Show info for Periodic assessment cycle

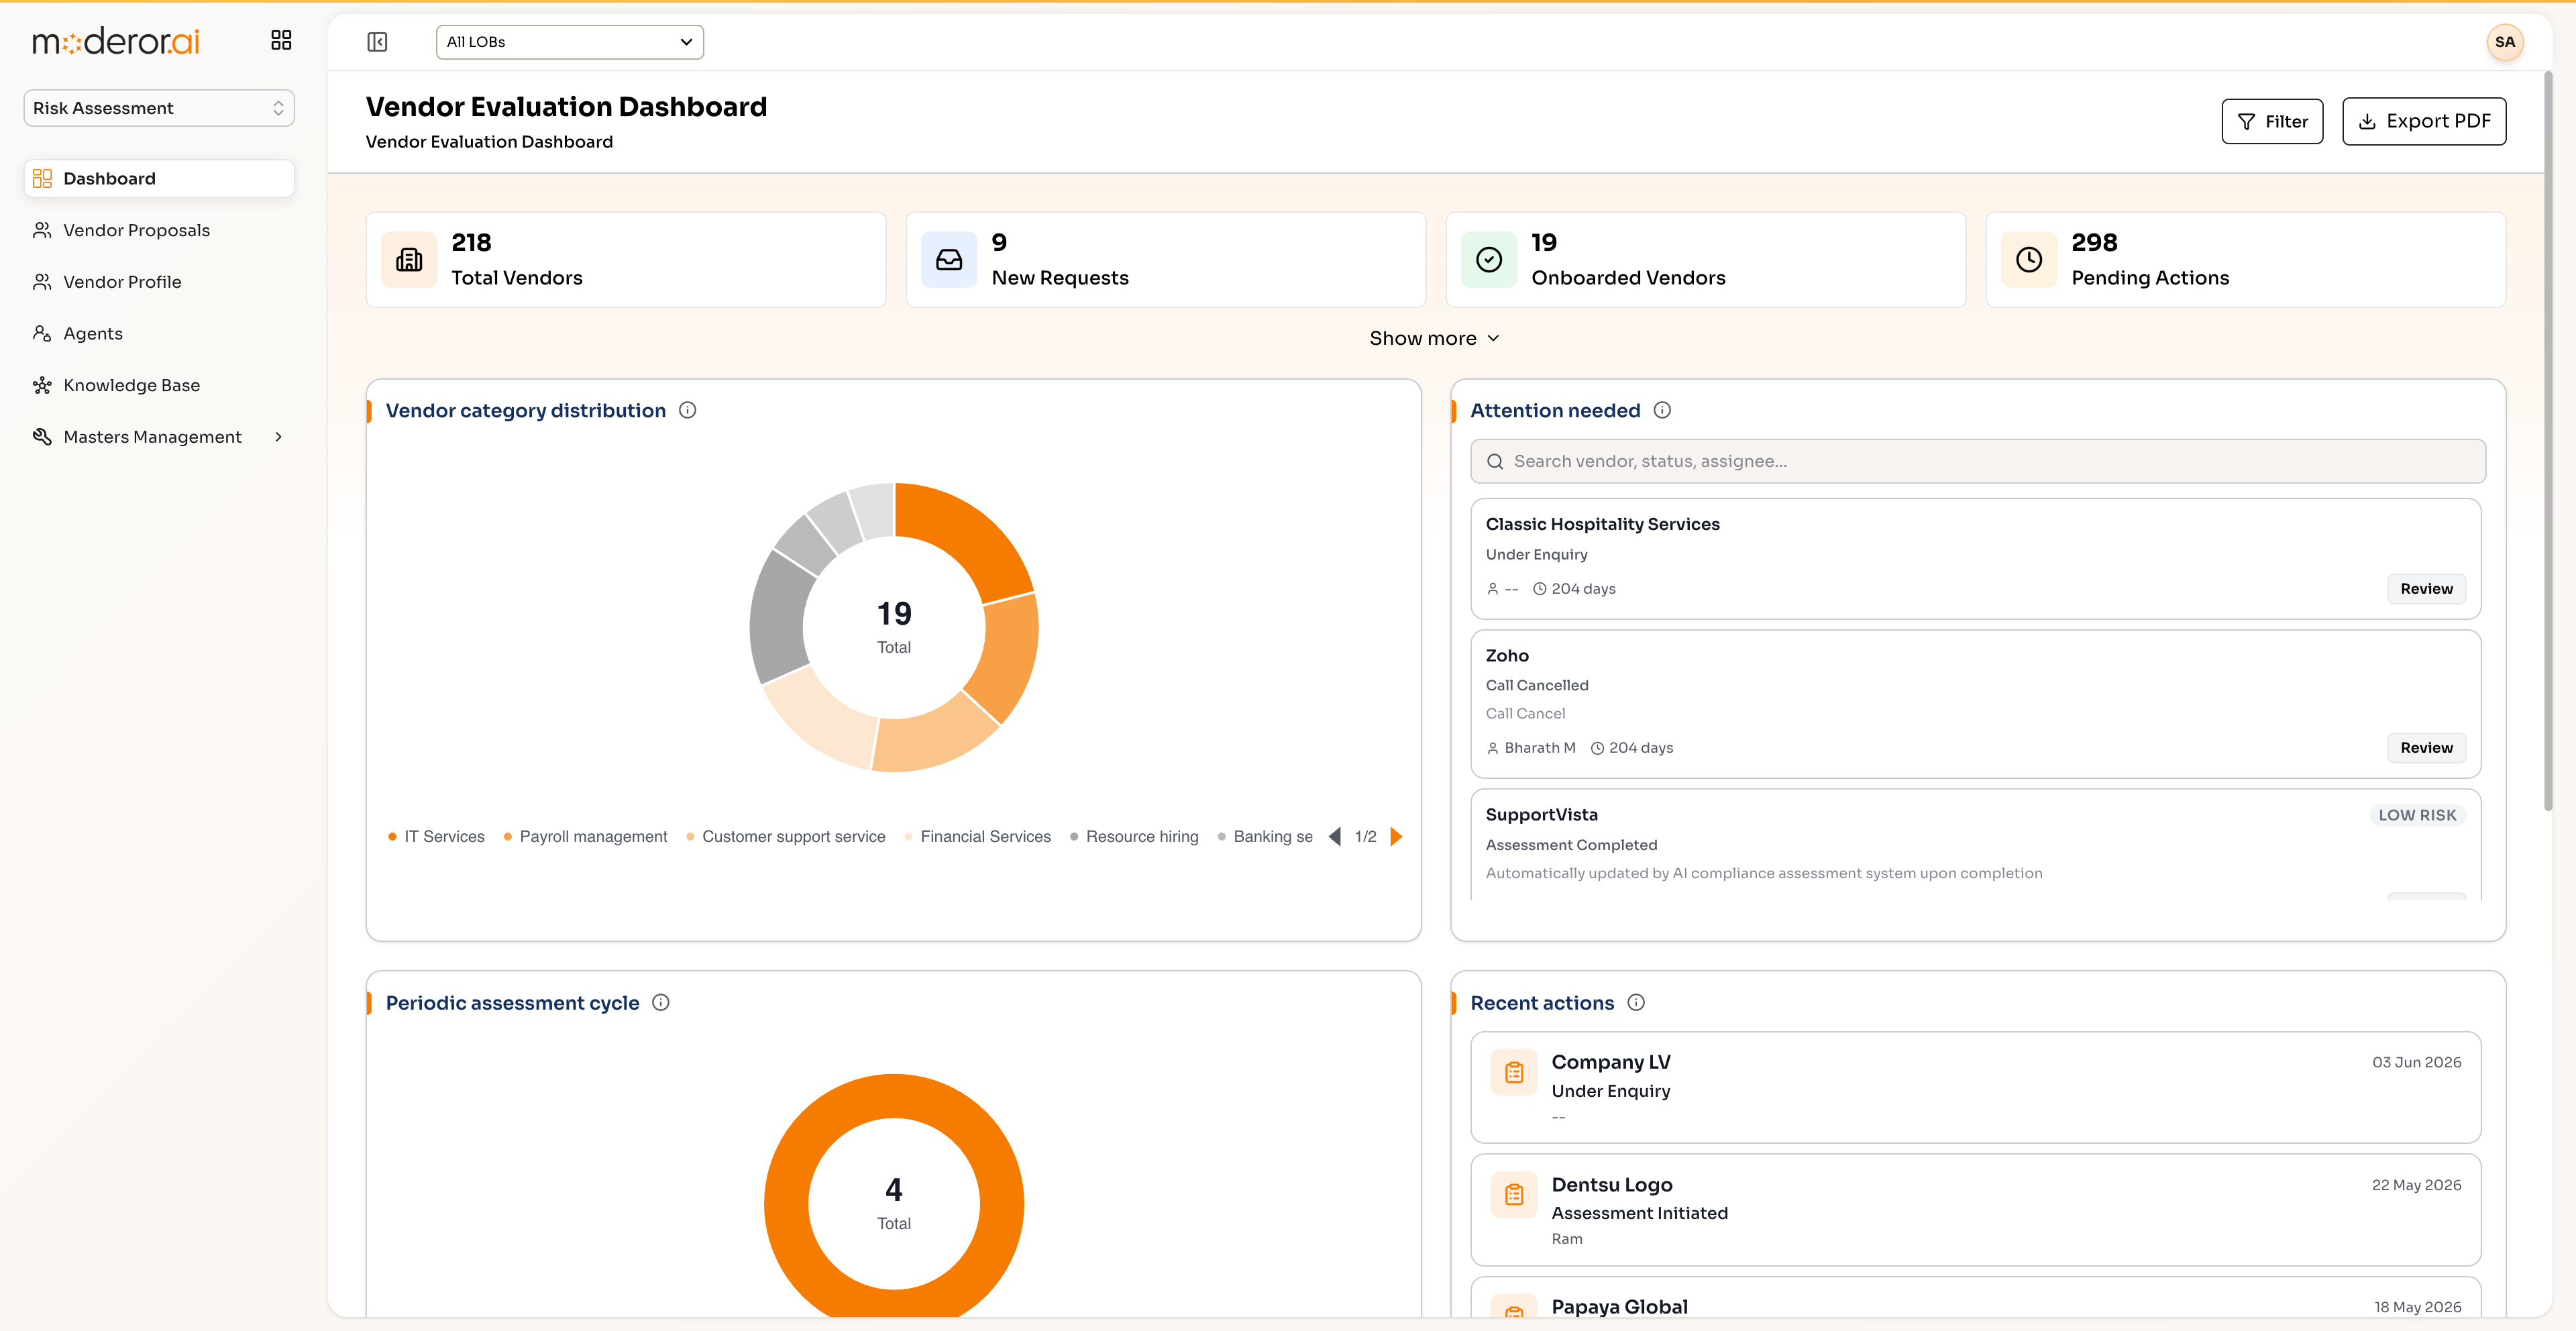(x=661, y=1002)
